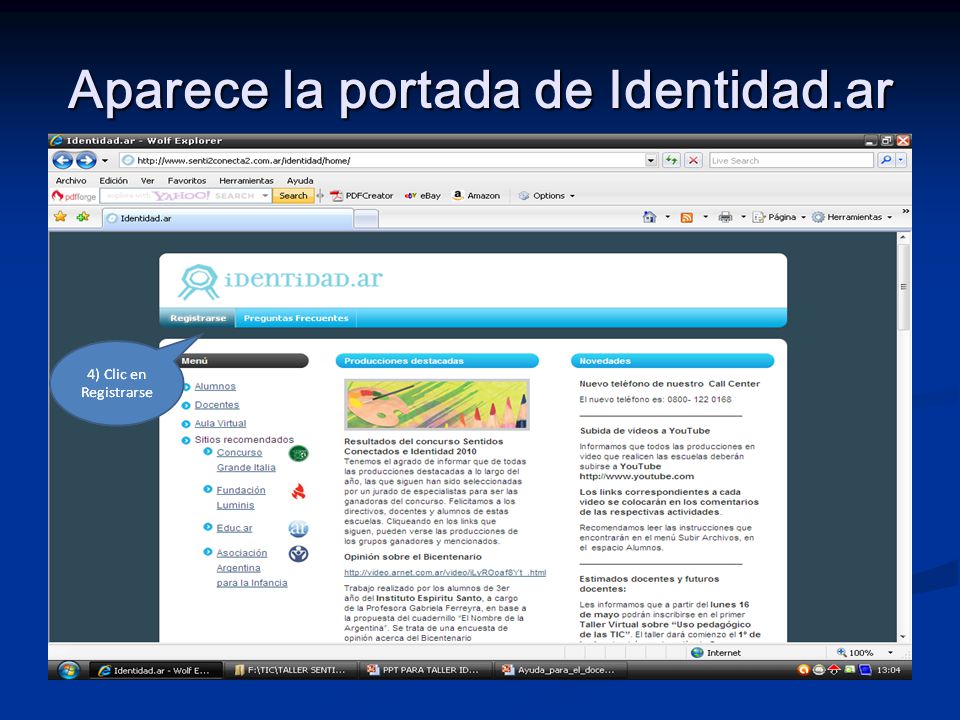Click the pdfforge toolbar logo
960x720 pixels.
[x=74, y=196]
